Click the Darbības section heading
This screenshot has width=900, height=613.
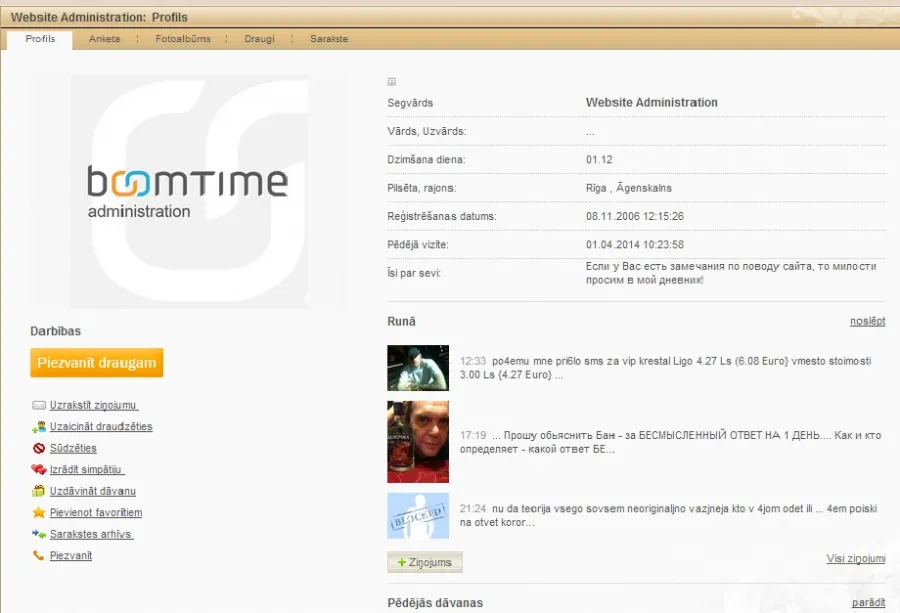tap(56, 331)
